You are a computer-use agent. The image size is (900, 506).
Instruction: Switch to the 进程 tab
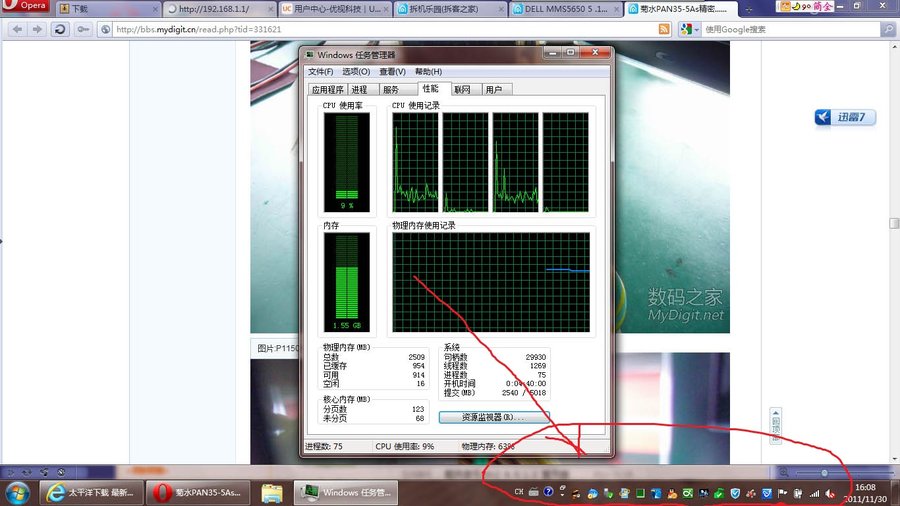point(358,89)
